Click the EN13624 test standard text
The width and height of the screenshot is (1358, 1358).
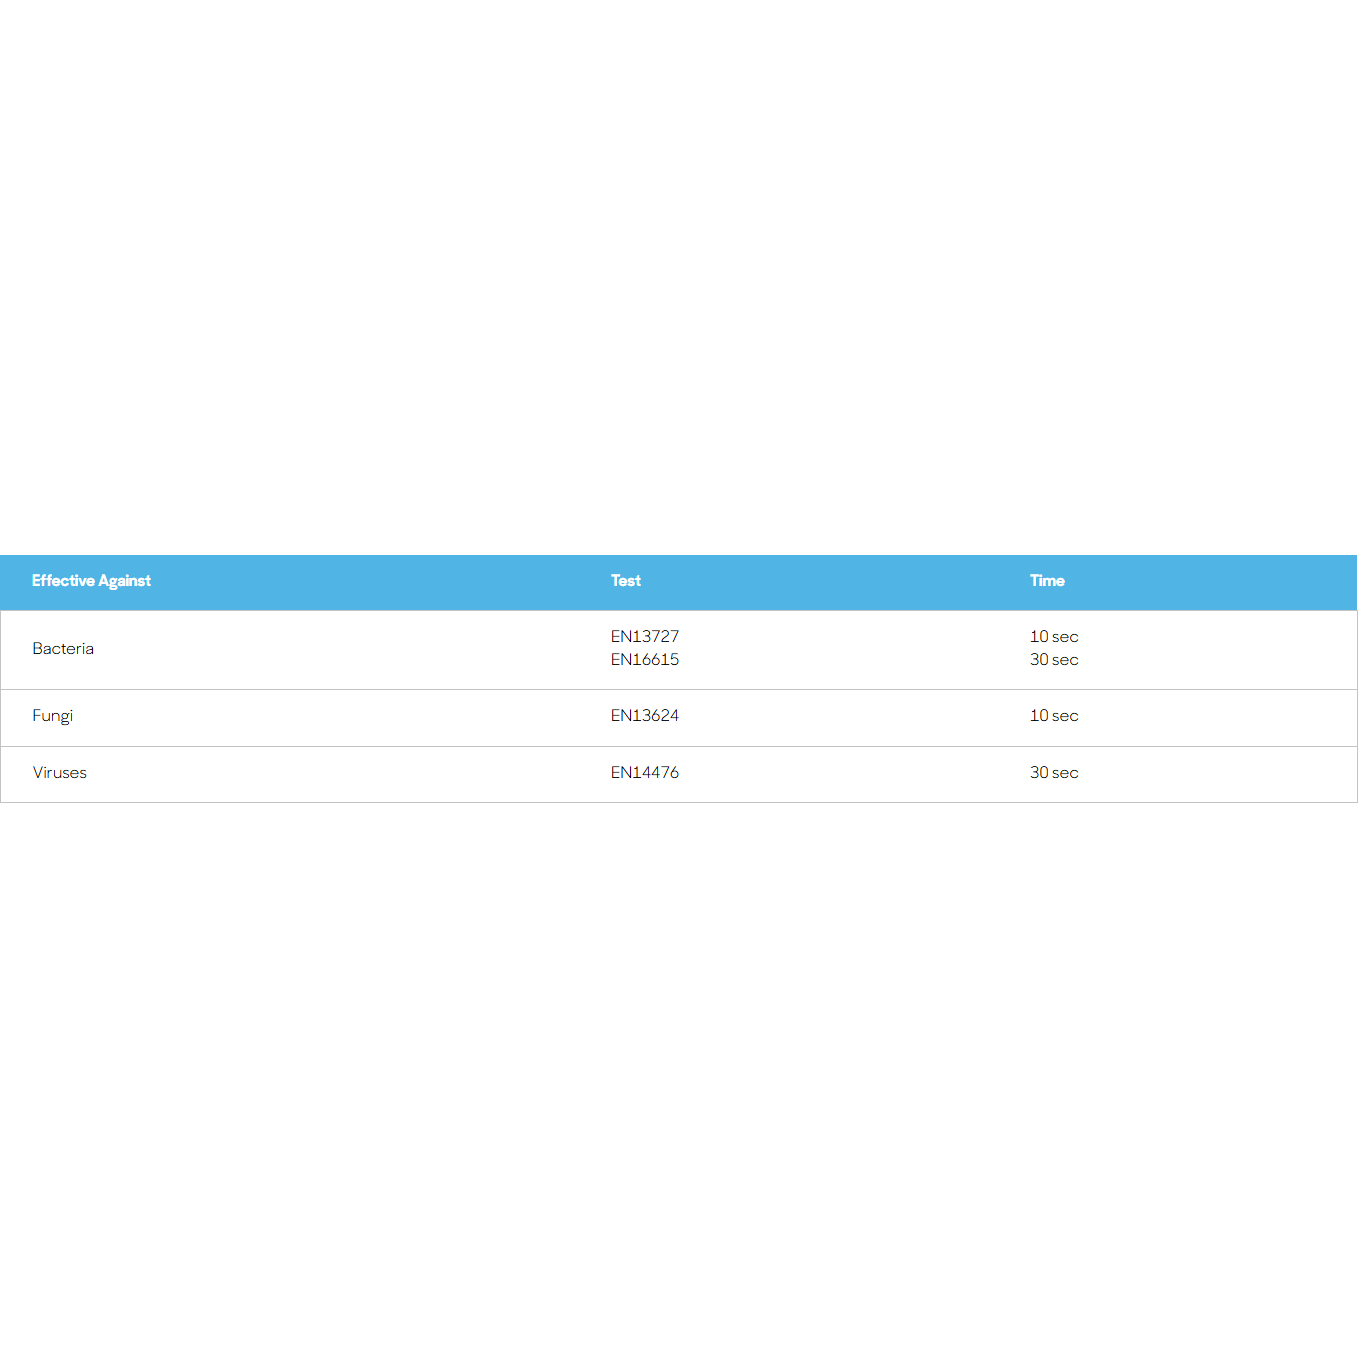(645, 716)
